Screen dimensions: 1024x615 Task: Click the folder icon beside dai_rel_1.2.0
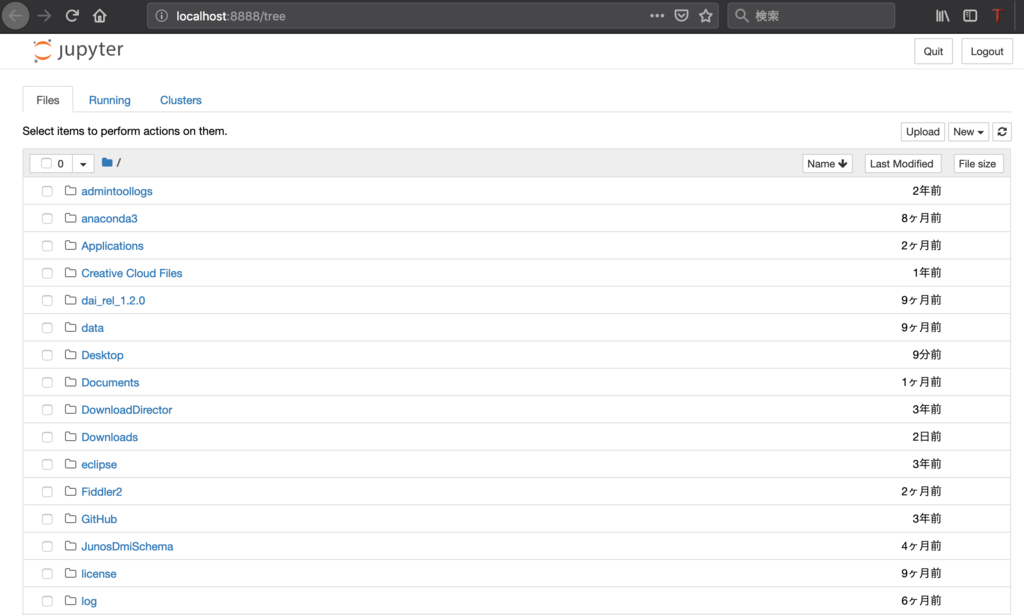(71, 300)
